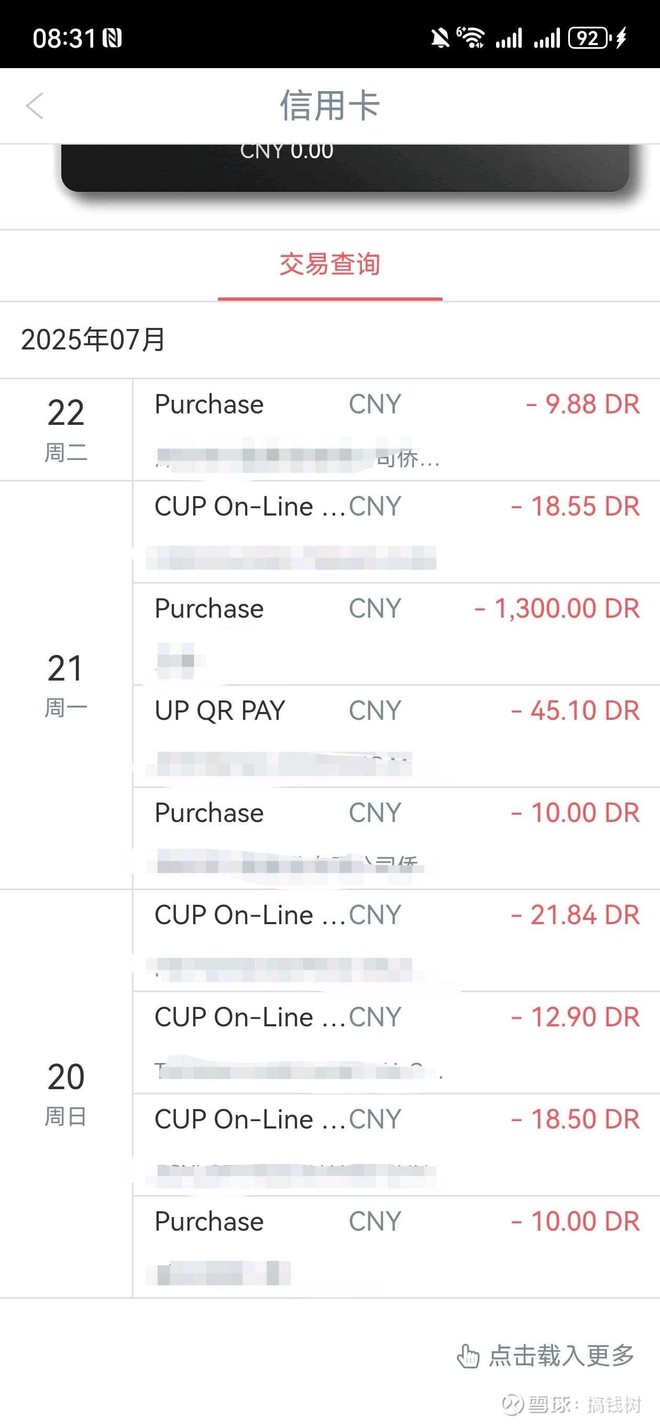The image size is (660, 1425).
Task: Tap the 2025年07月 month header
Action: pos(93,339)
